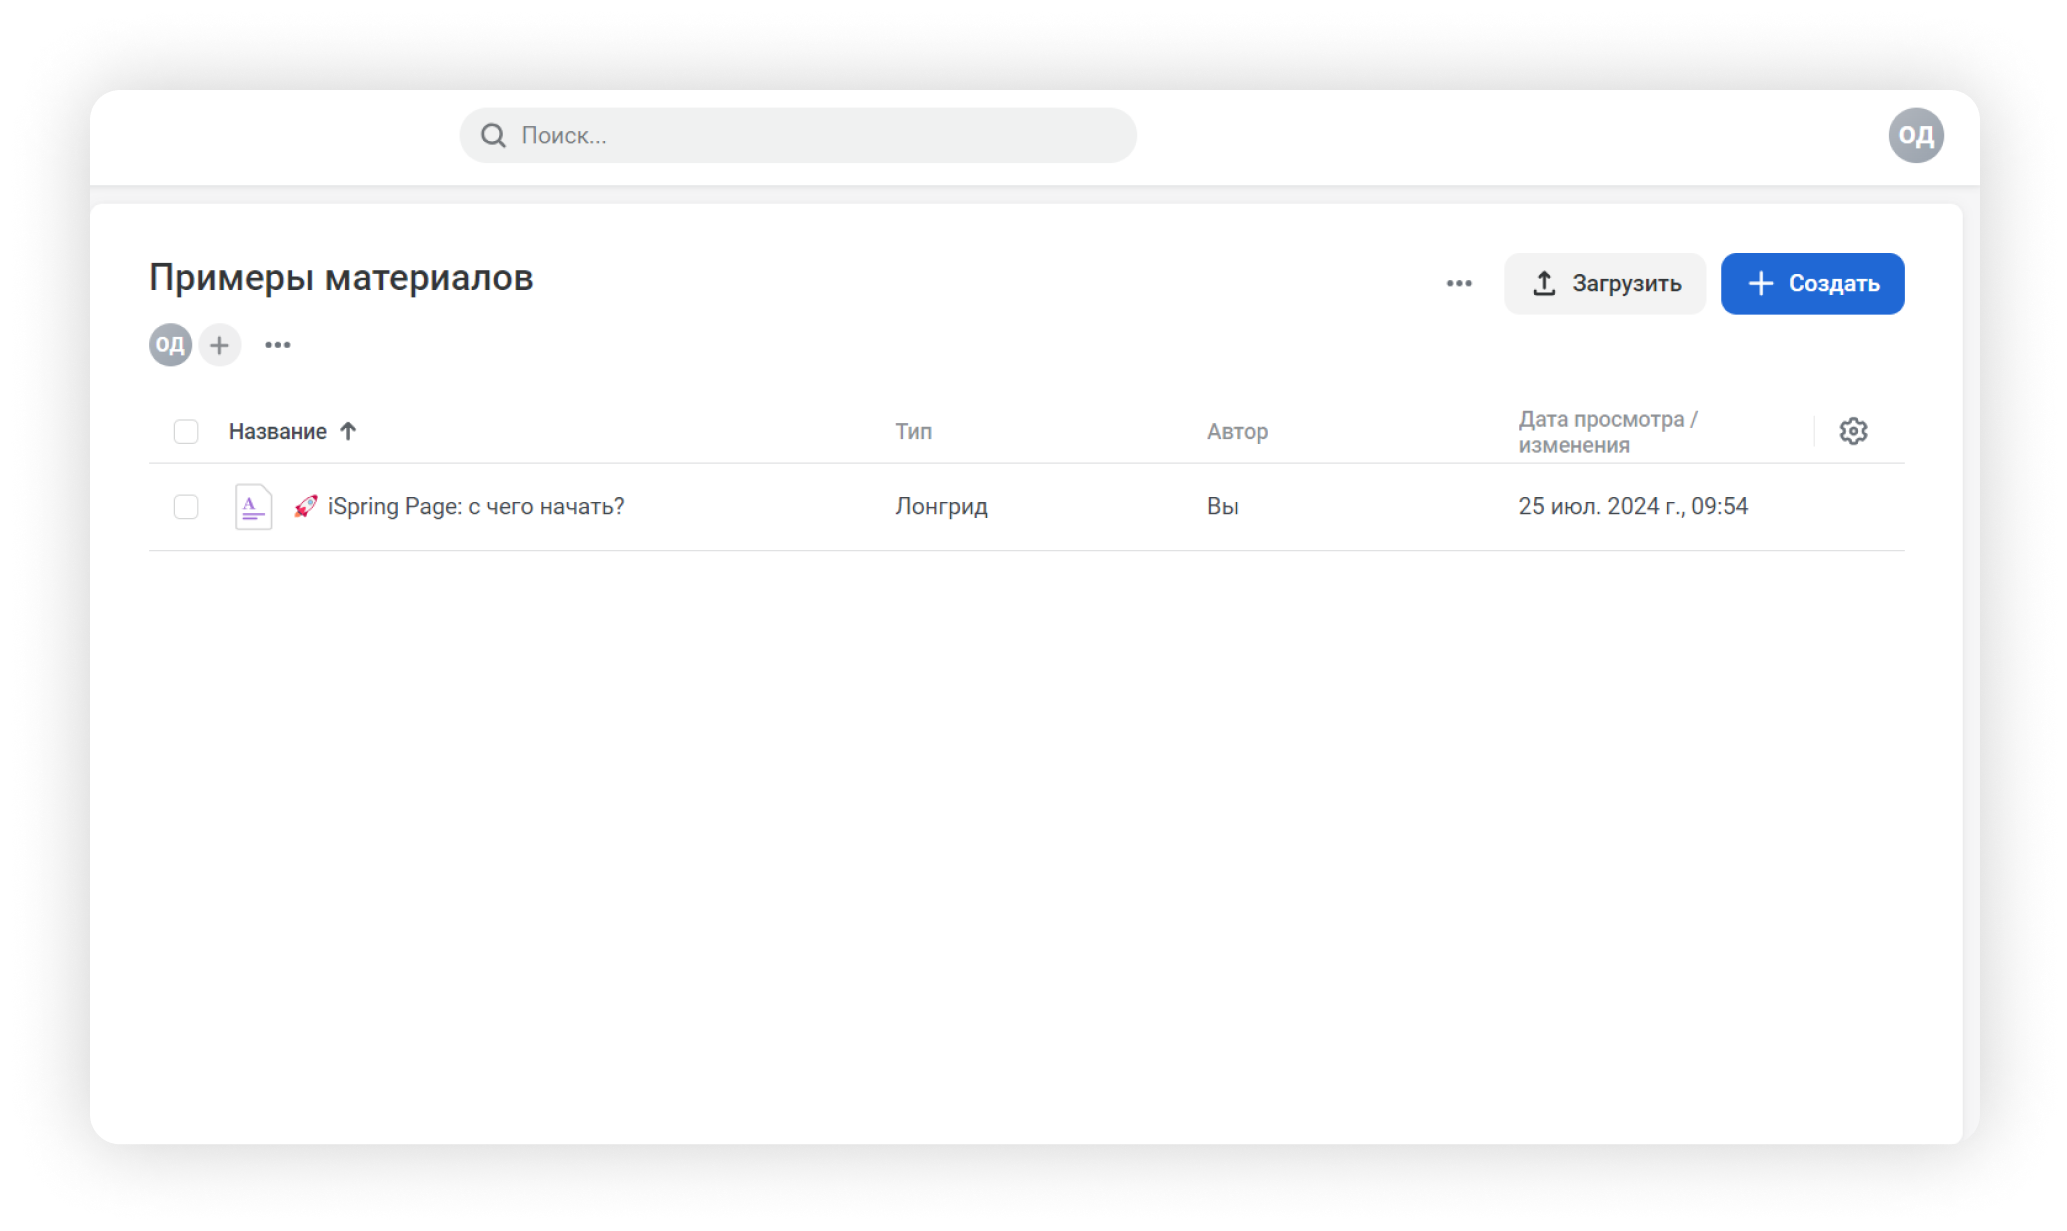
Task: Open the three-dot menu next to Загрузить
Action: tap(1459, 284)
